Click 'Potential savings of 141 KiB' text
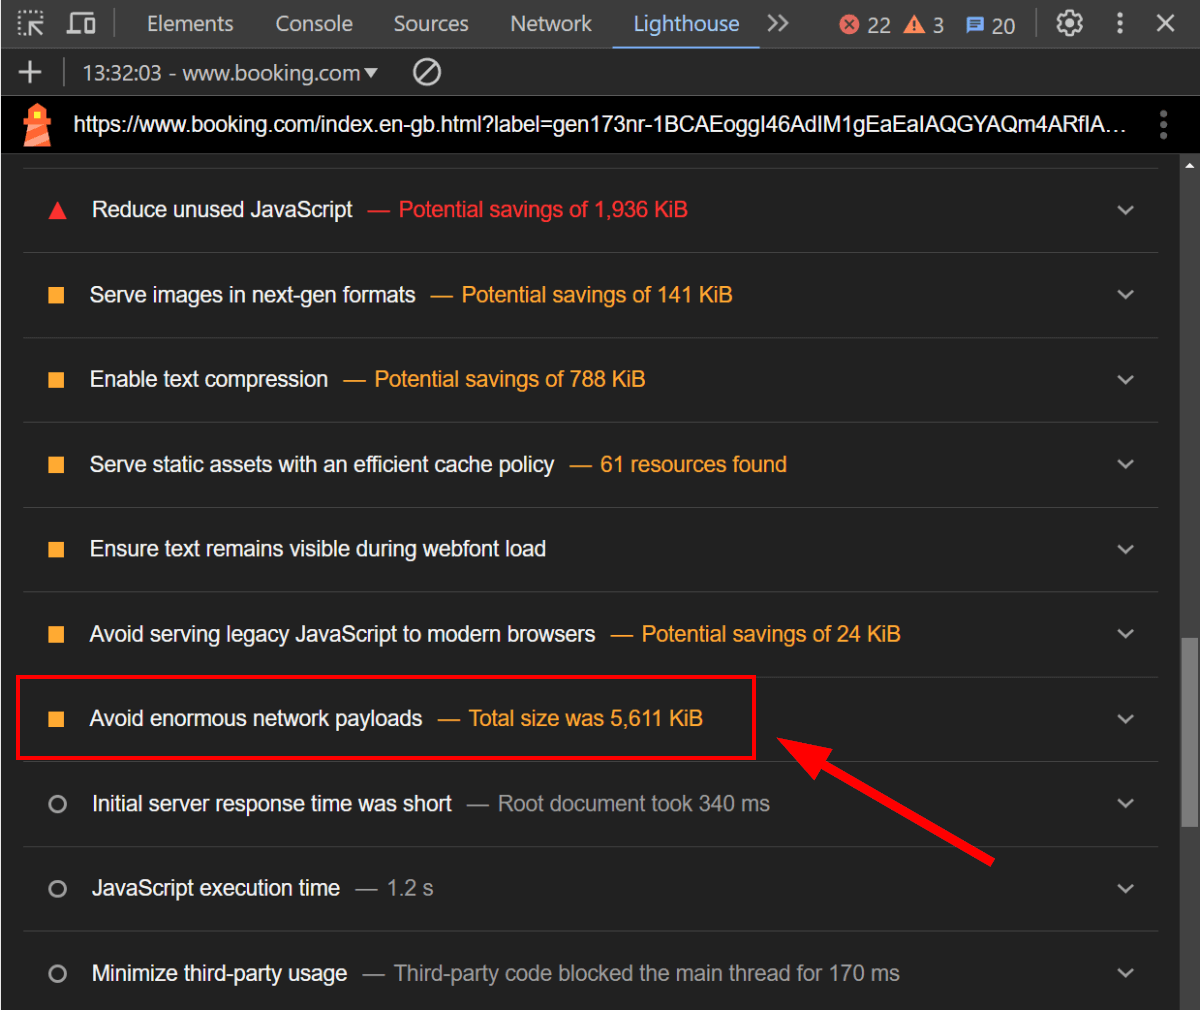Screen dimensions: 1200x1010 click(x=597, y=295)
